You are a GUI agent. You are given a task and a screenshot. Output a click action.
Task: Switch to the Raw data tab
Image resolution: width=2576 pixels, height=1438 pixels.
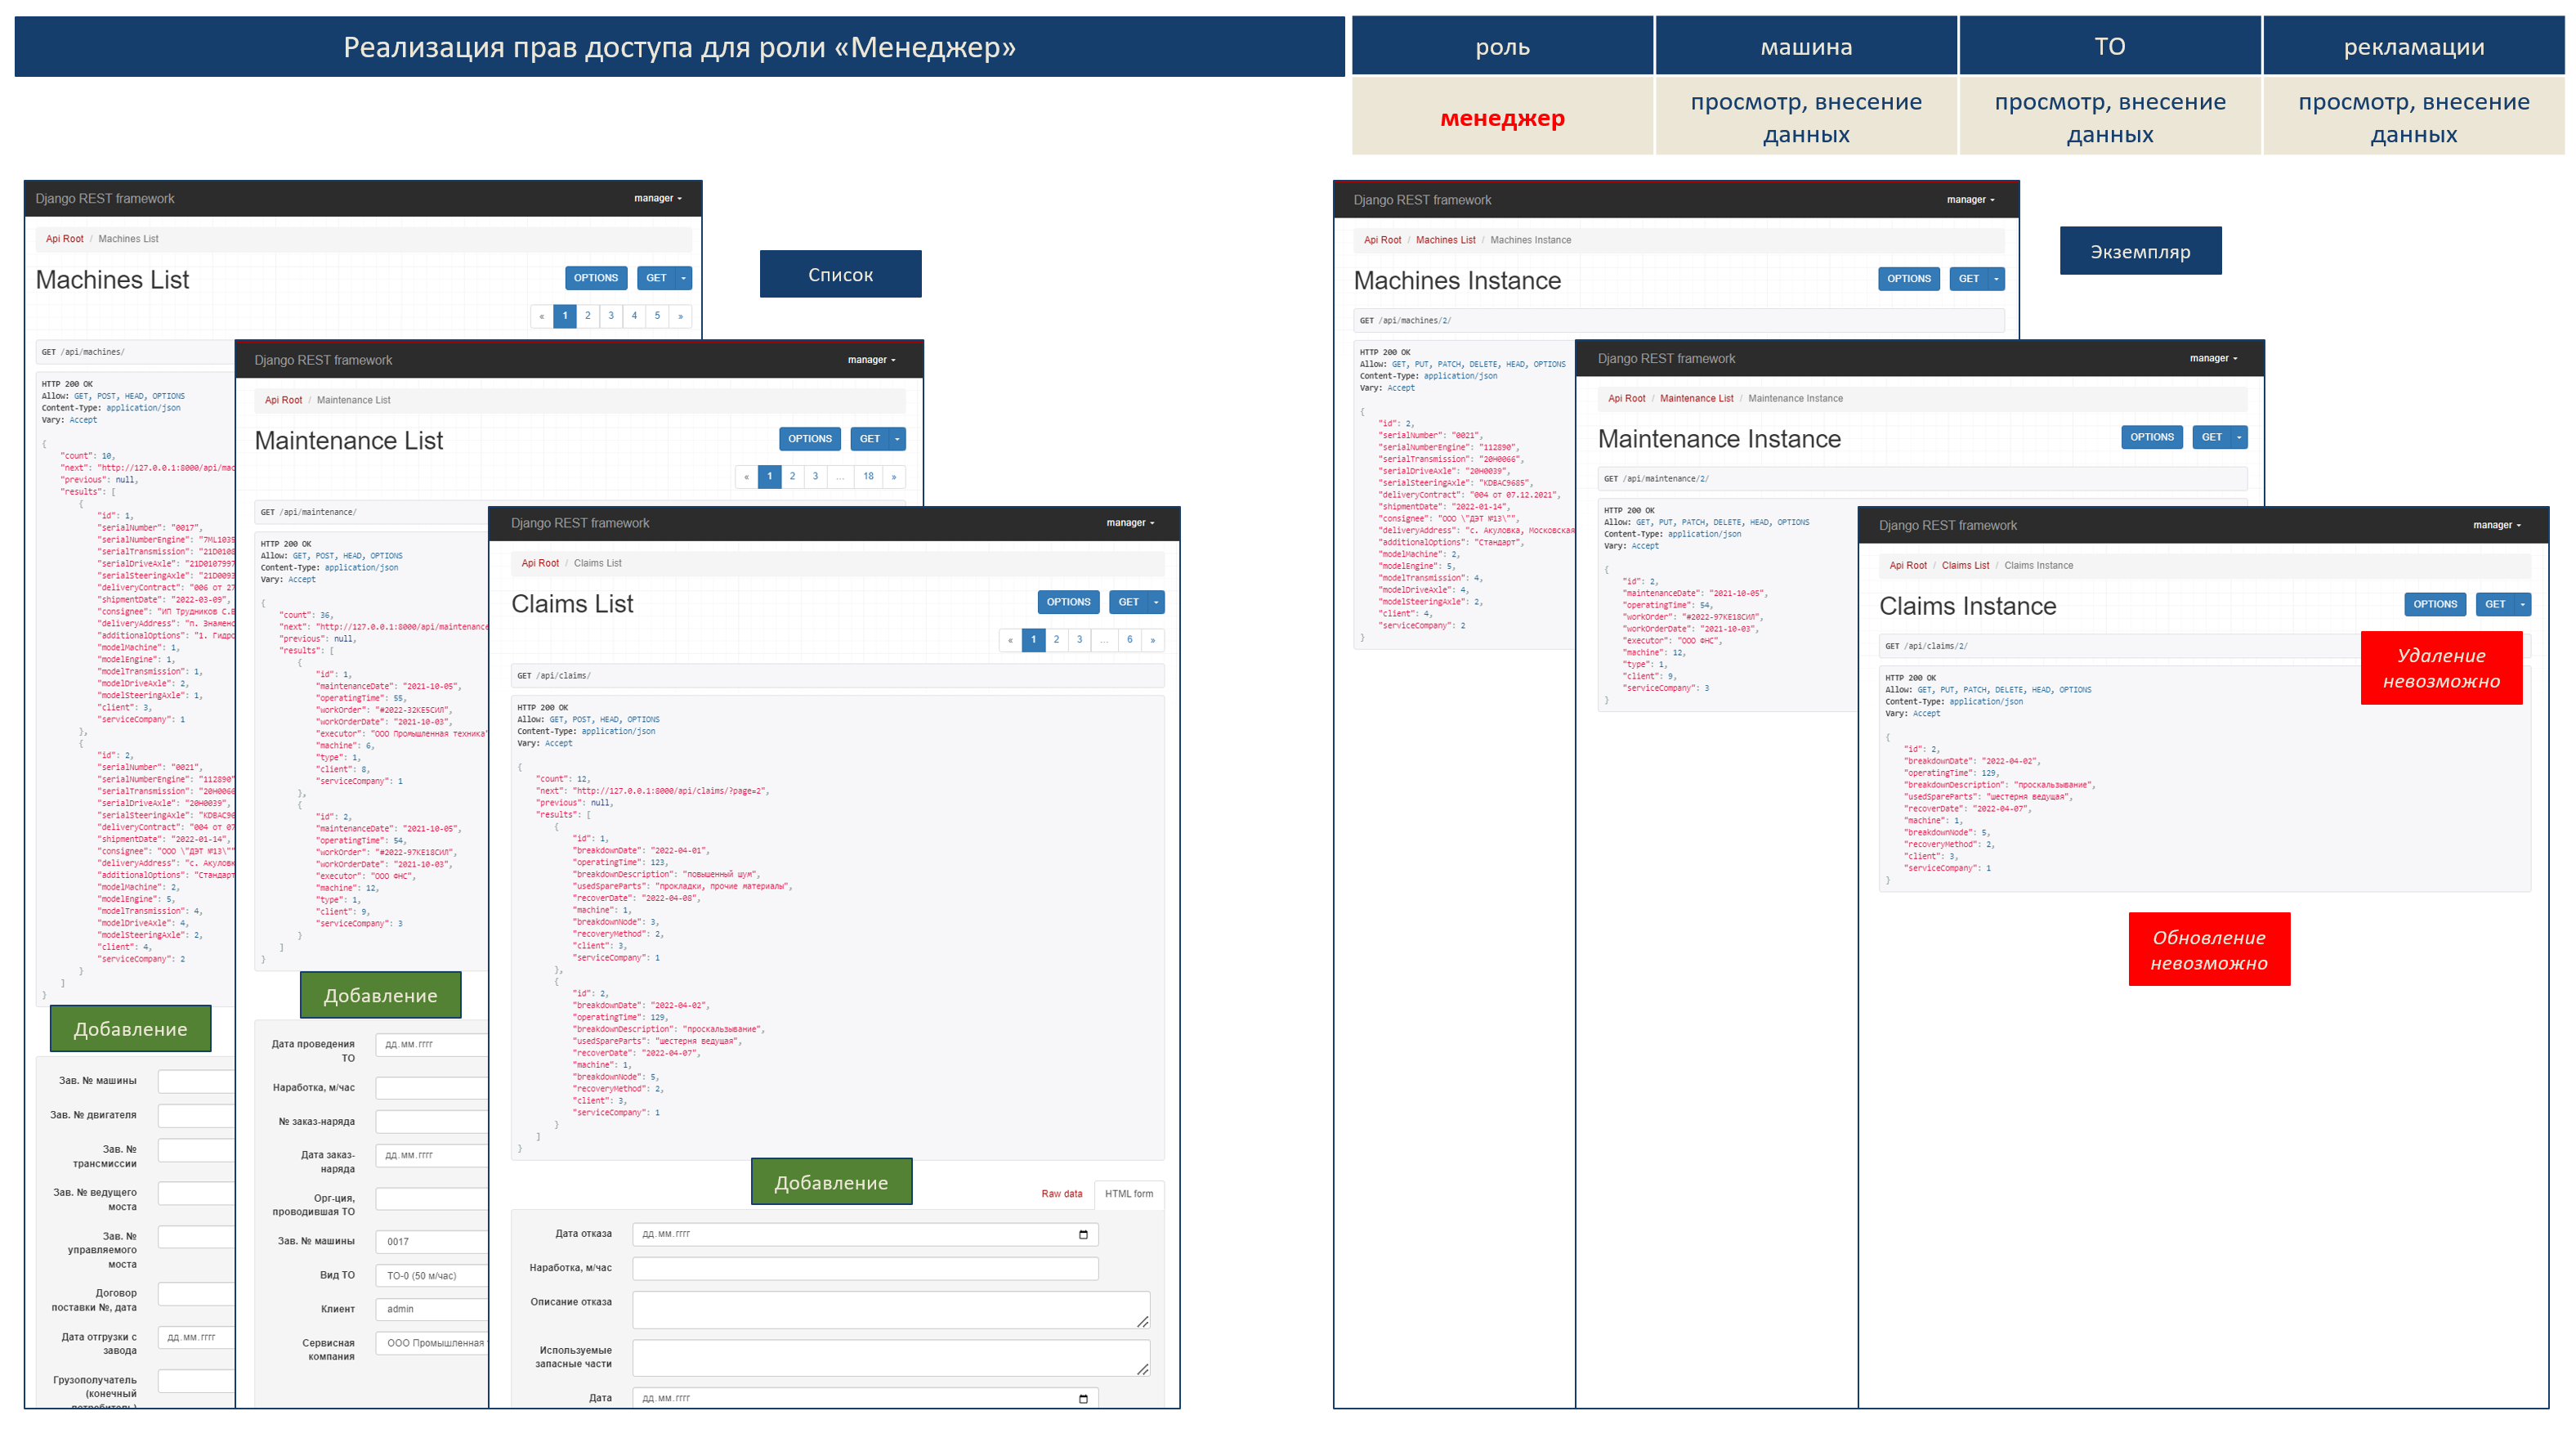pos(1061,1194)
